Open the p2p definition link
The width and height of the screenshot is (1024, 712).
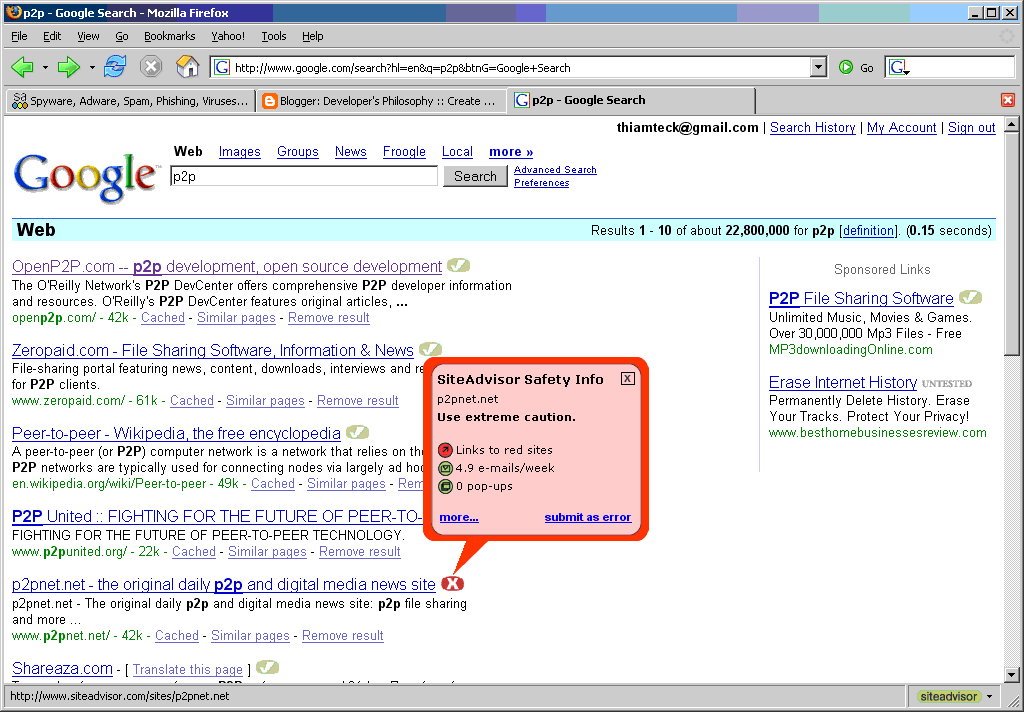tap(868, 231)
